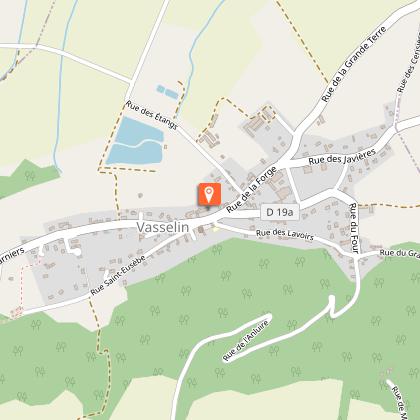Click the hairpin bend of the forest road

click(x=332, y=307)
